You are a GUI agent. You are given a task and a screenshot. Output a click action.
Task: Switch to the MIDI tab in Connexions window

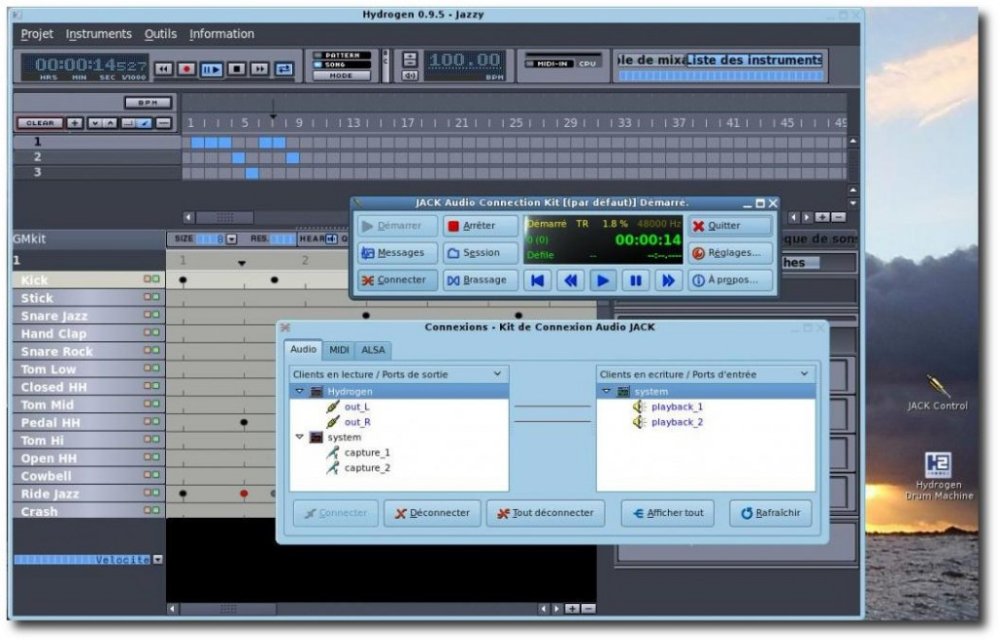(339, 350)
